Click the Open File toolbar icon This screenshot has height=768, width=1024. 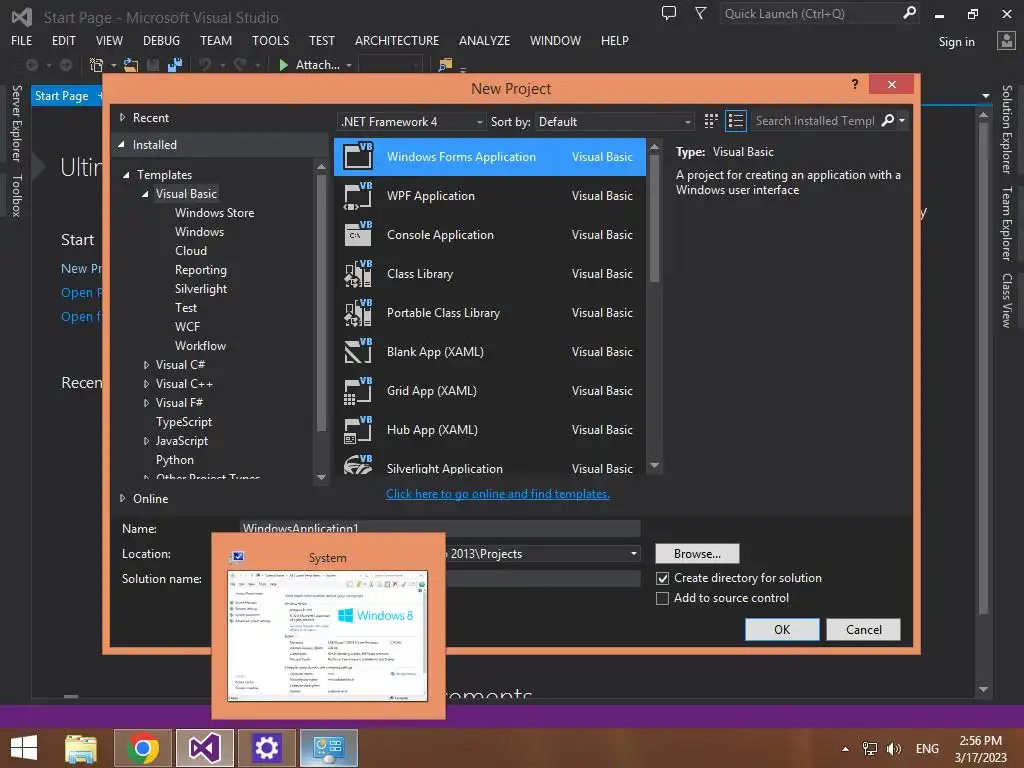coord(131,65)
